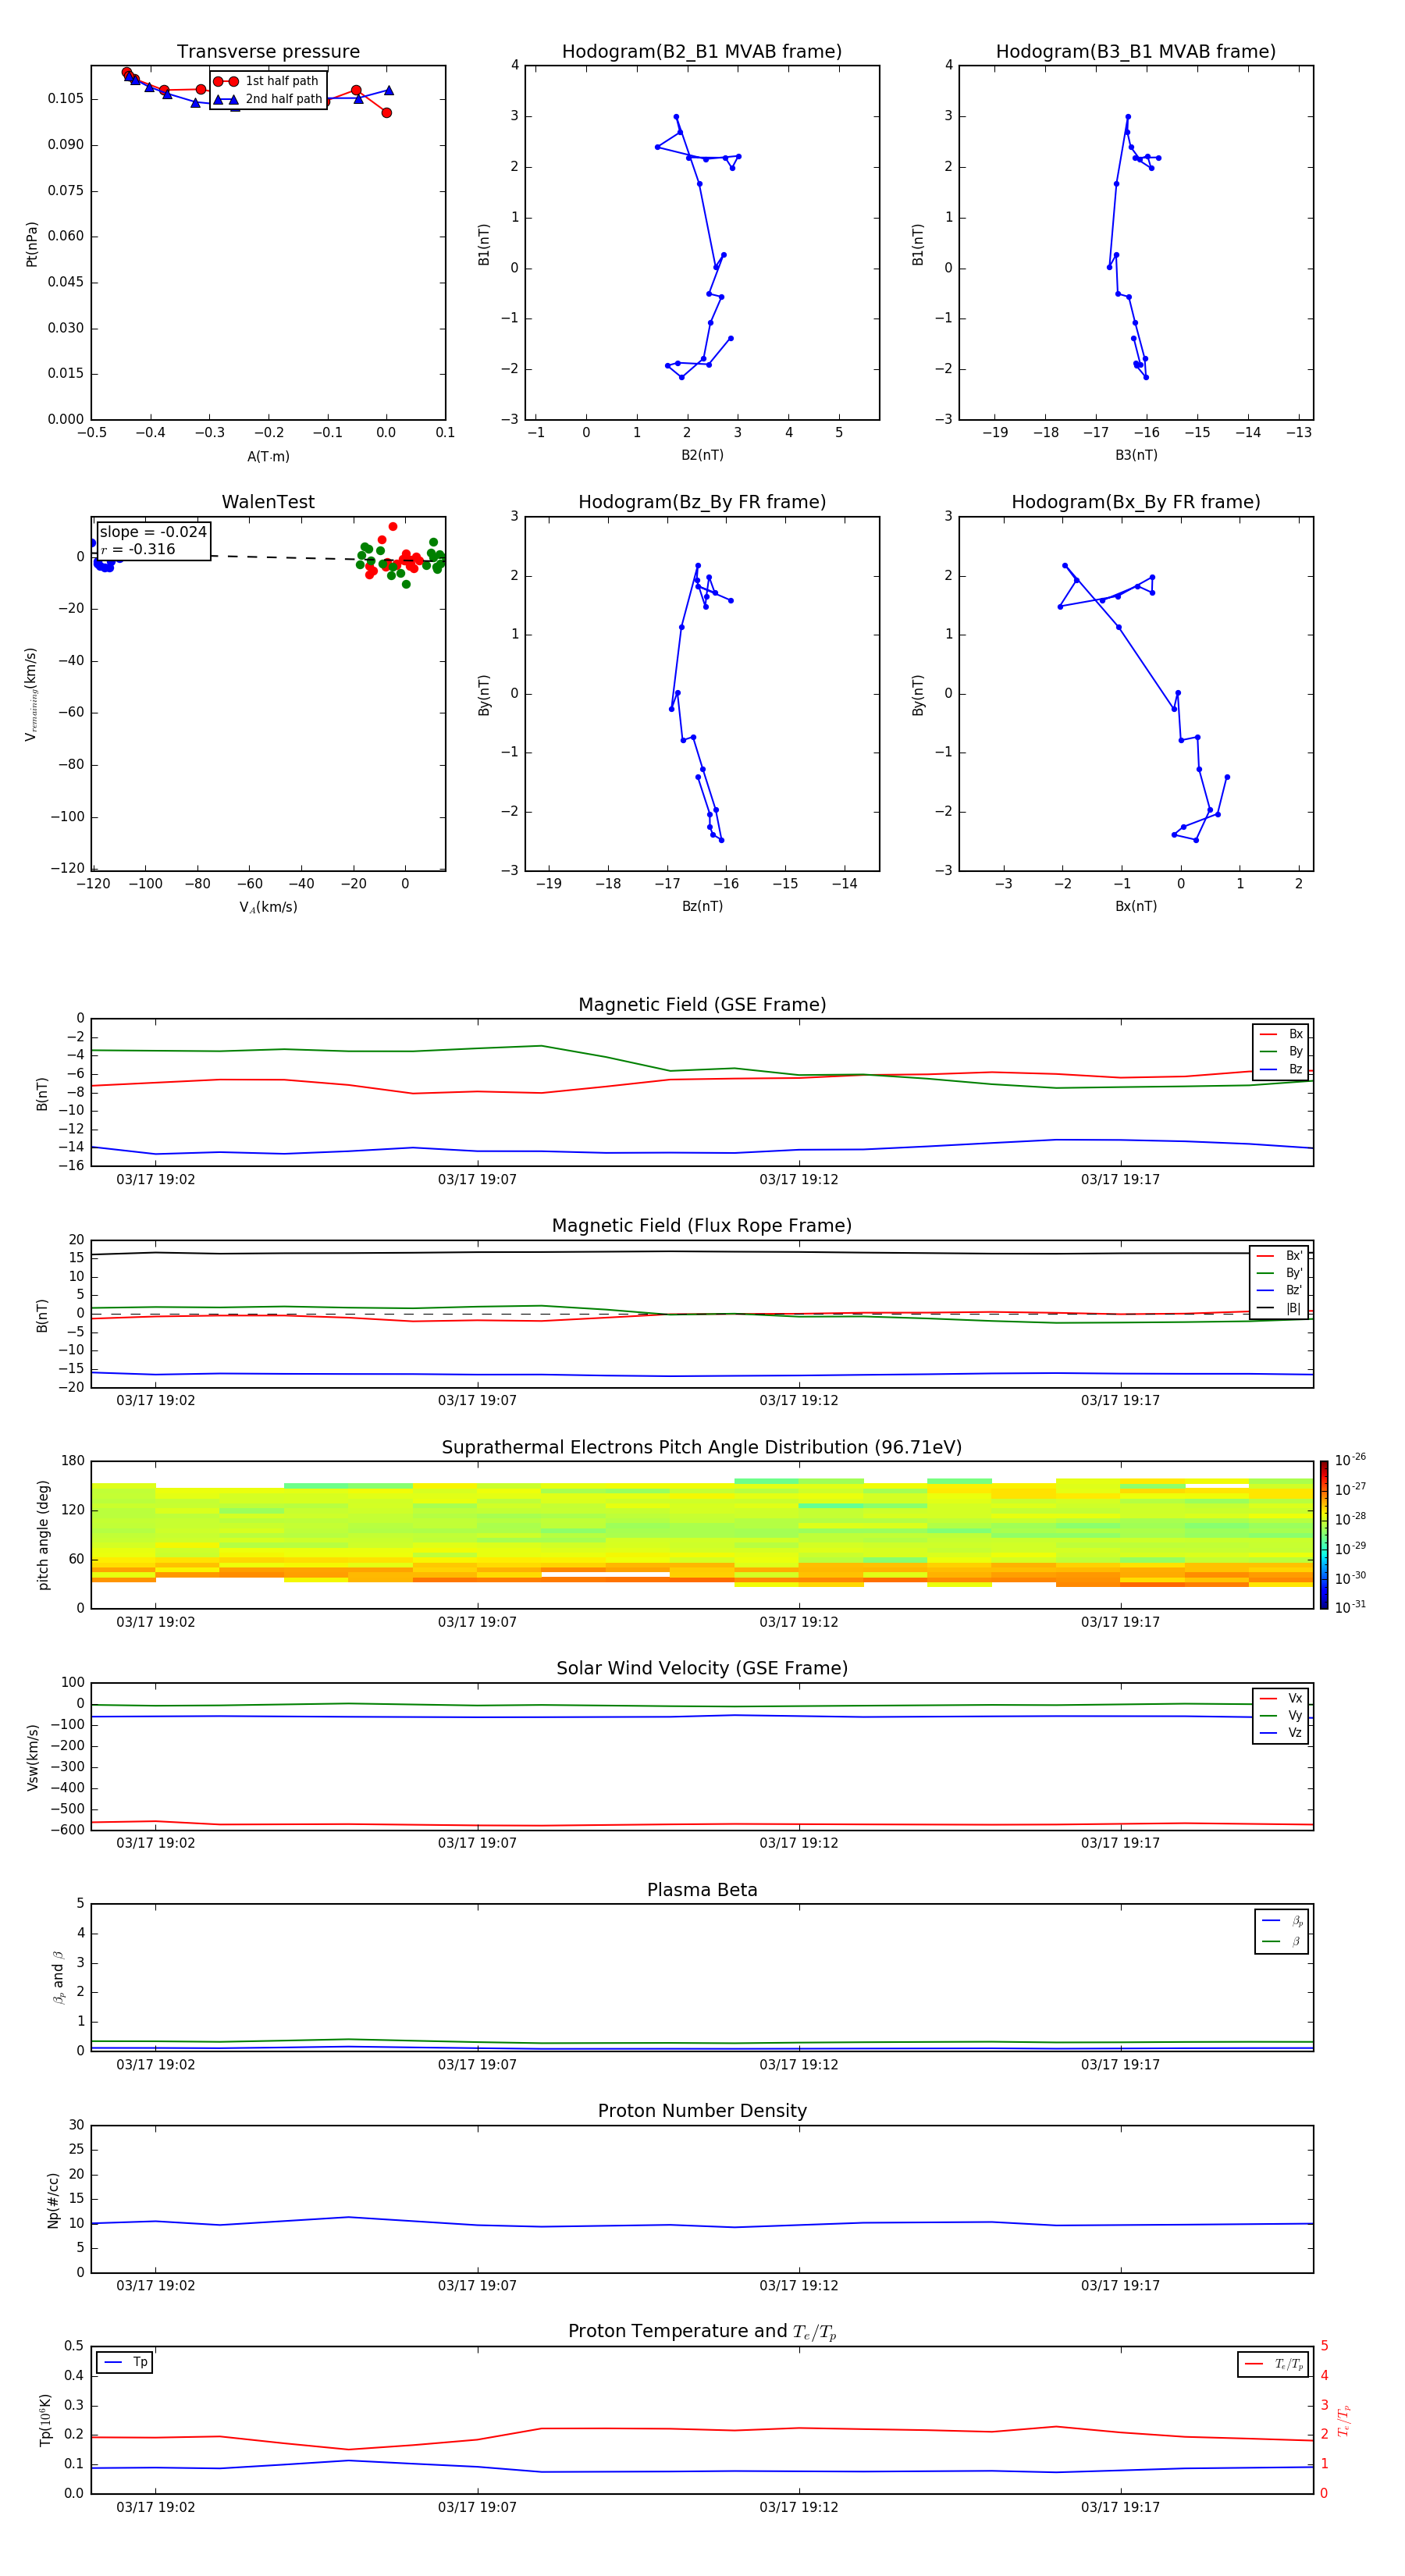The width and height of the screenshot is (1405, 2576).
Task: Select the red Bx legend entry in GSE plot
Action: pyautogui.click(x=1281, y=1034)
